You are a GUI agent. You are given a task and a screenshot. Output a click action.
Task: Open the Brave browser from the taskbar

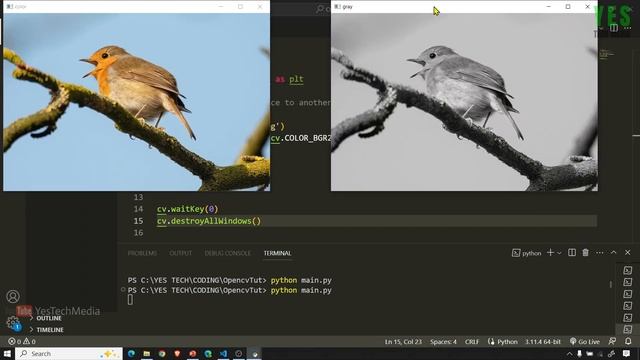(x=177, y=354)
